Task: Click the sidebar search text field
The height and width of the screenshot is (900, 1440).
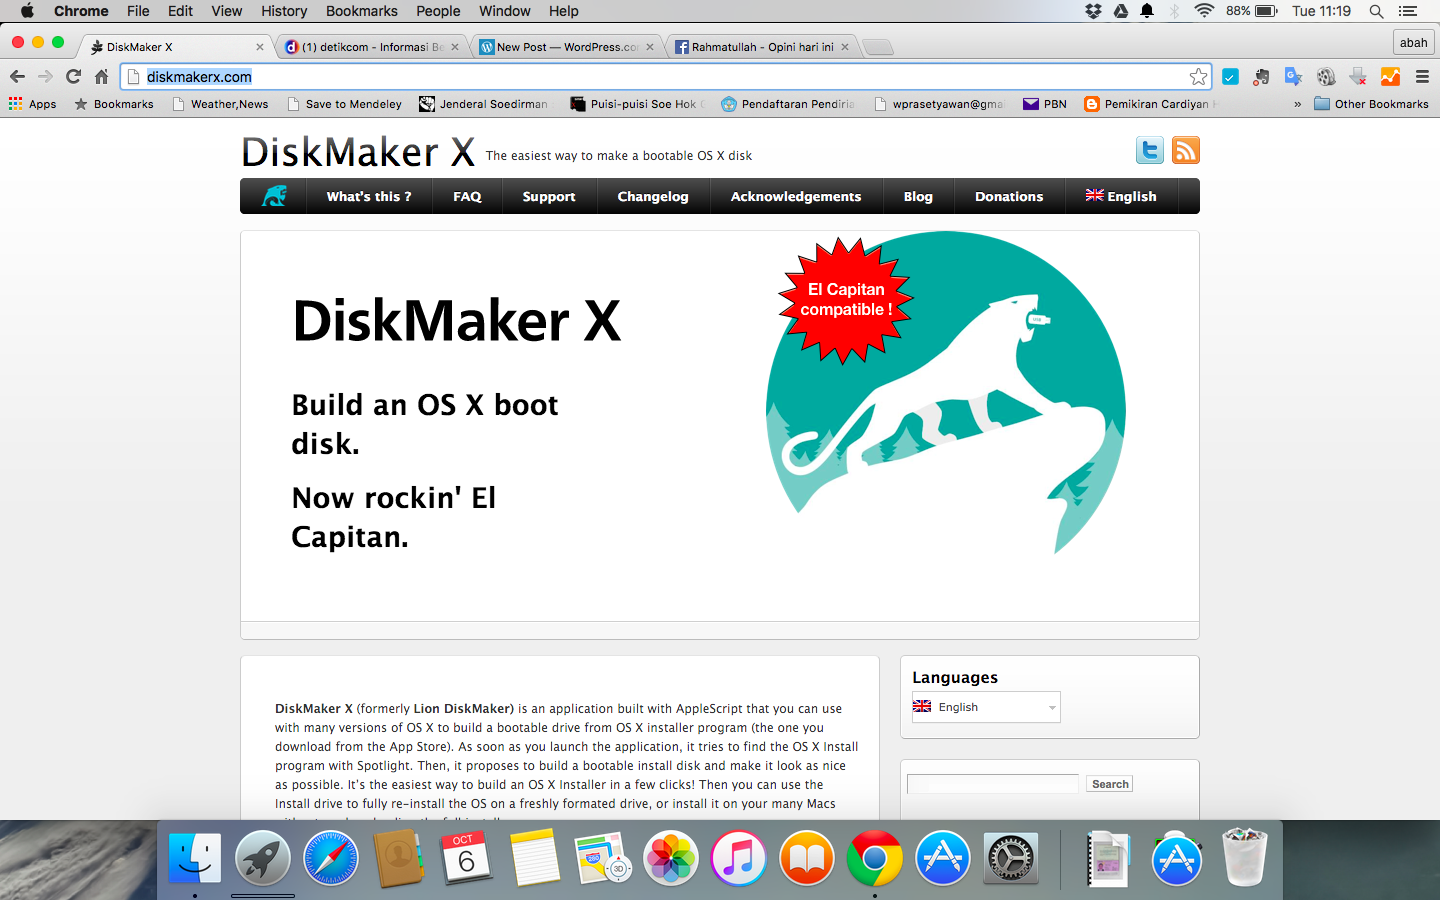Action: point(992,784)
